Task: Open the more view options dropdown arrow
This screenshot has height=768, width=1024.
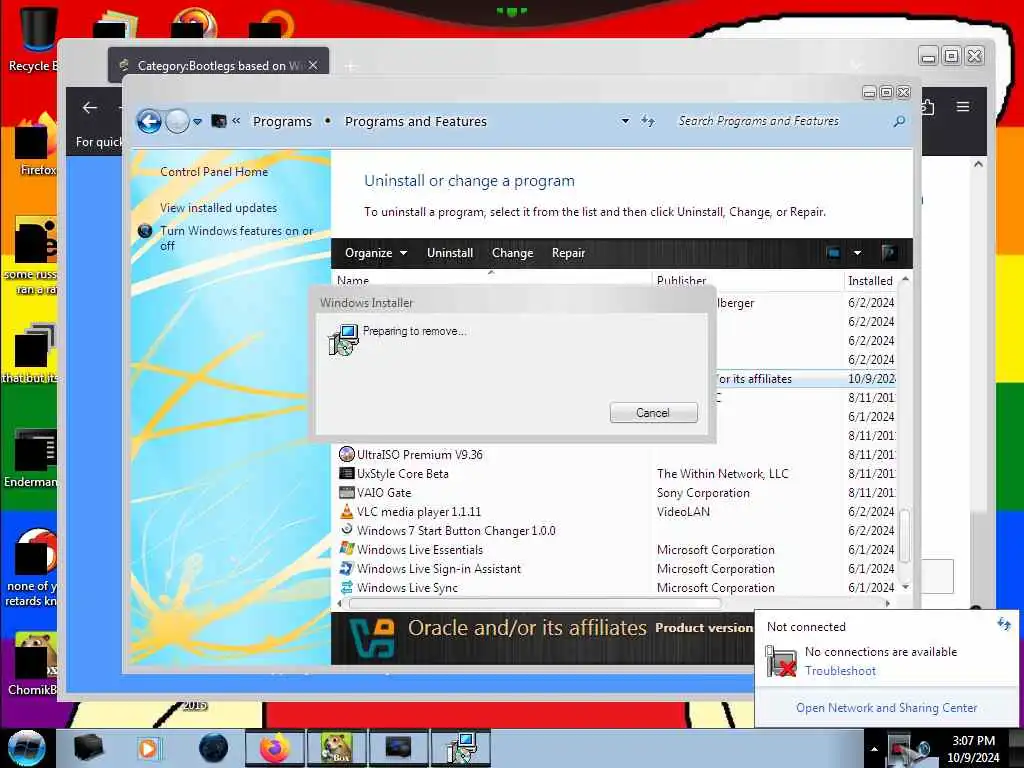Action: pos(857,253)
